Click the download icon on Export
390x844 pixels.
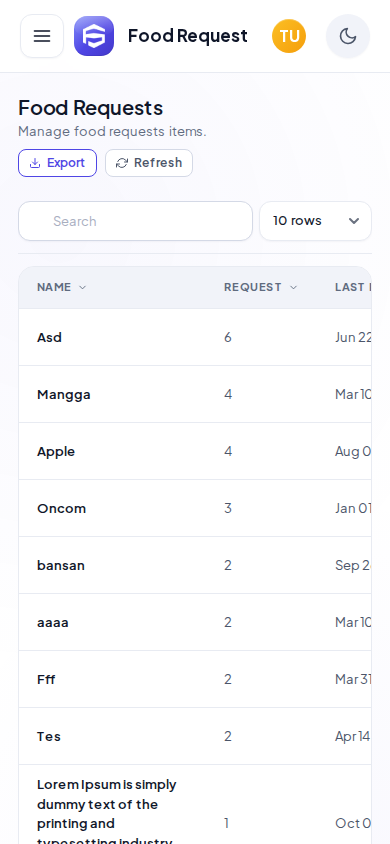coord(35,163)
